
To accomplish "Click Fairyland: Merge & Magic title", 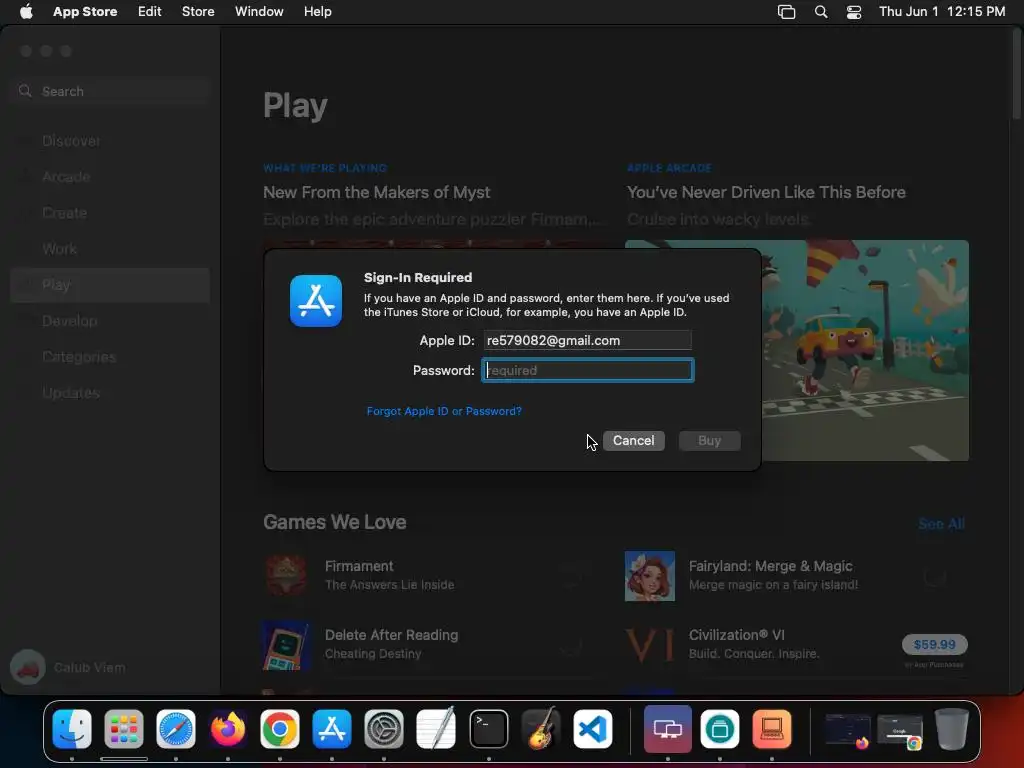I will point(771,566).
